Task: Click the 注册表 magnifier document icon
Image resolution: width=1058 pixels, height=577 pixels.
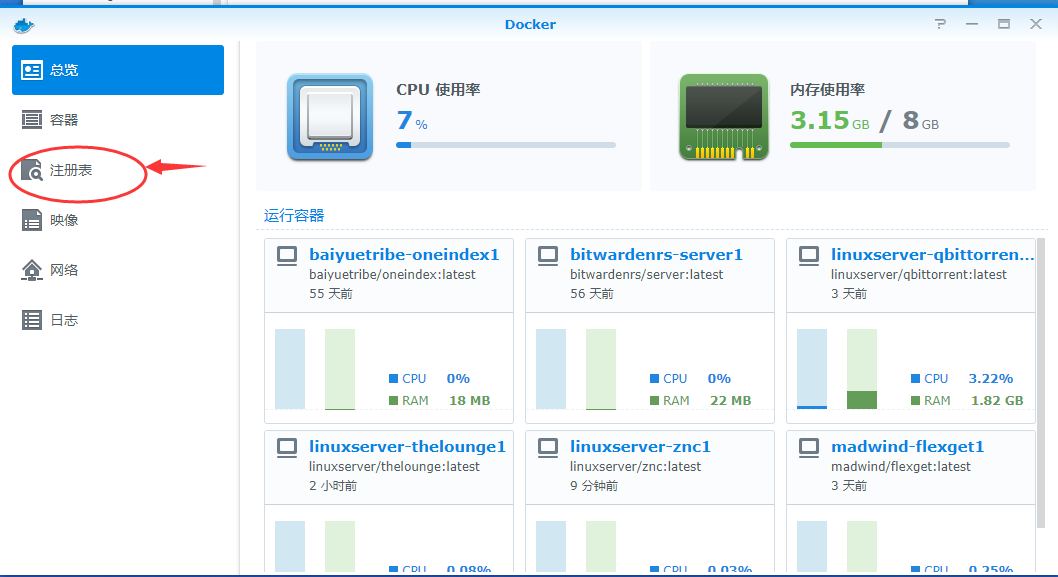Action: [32, 170]
